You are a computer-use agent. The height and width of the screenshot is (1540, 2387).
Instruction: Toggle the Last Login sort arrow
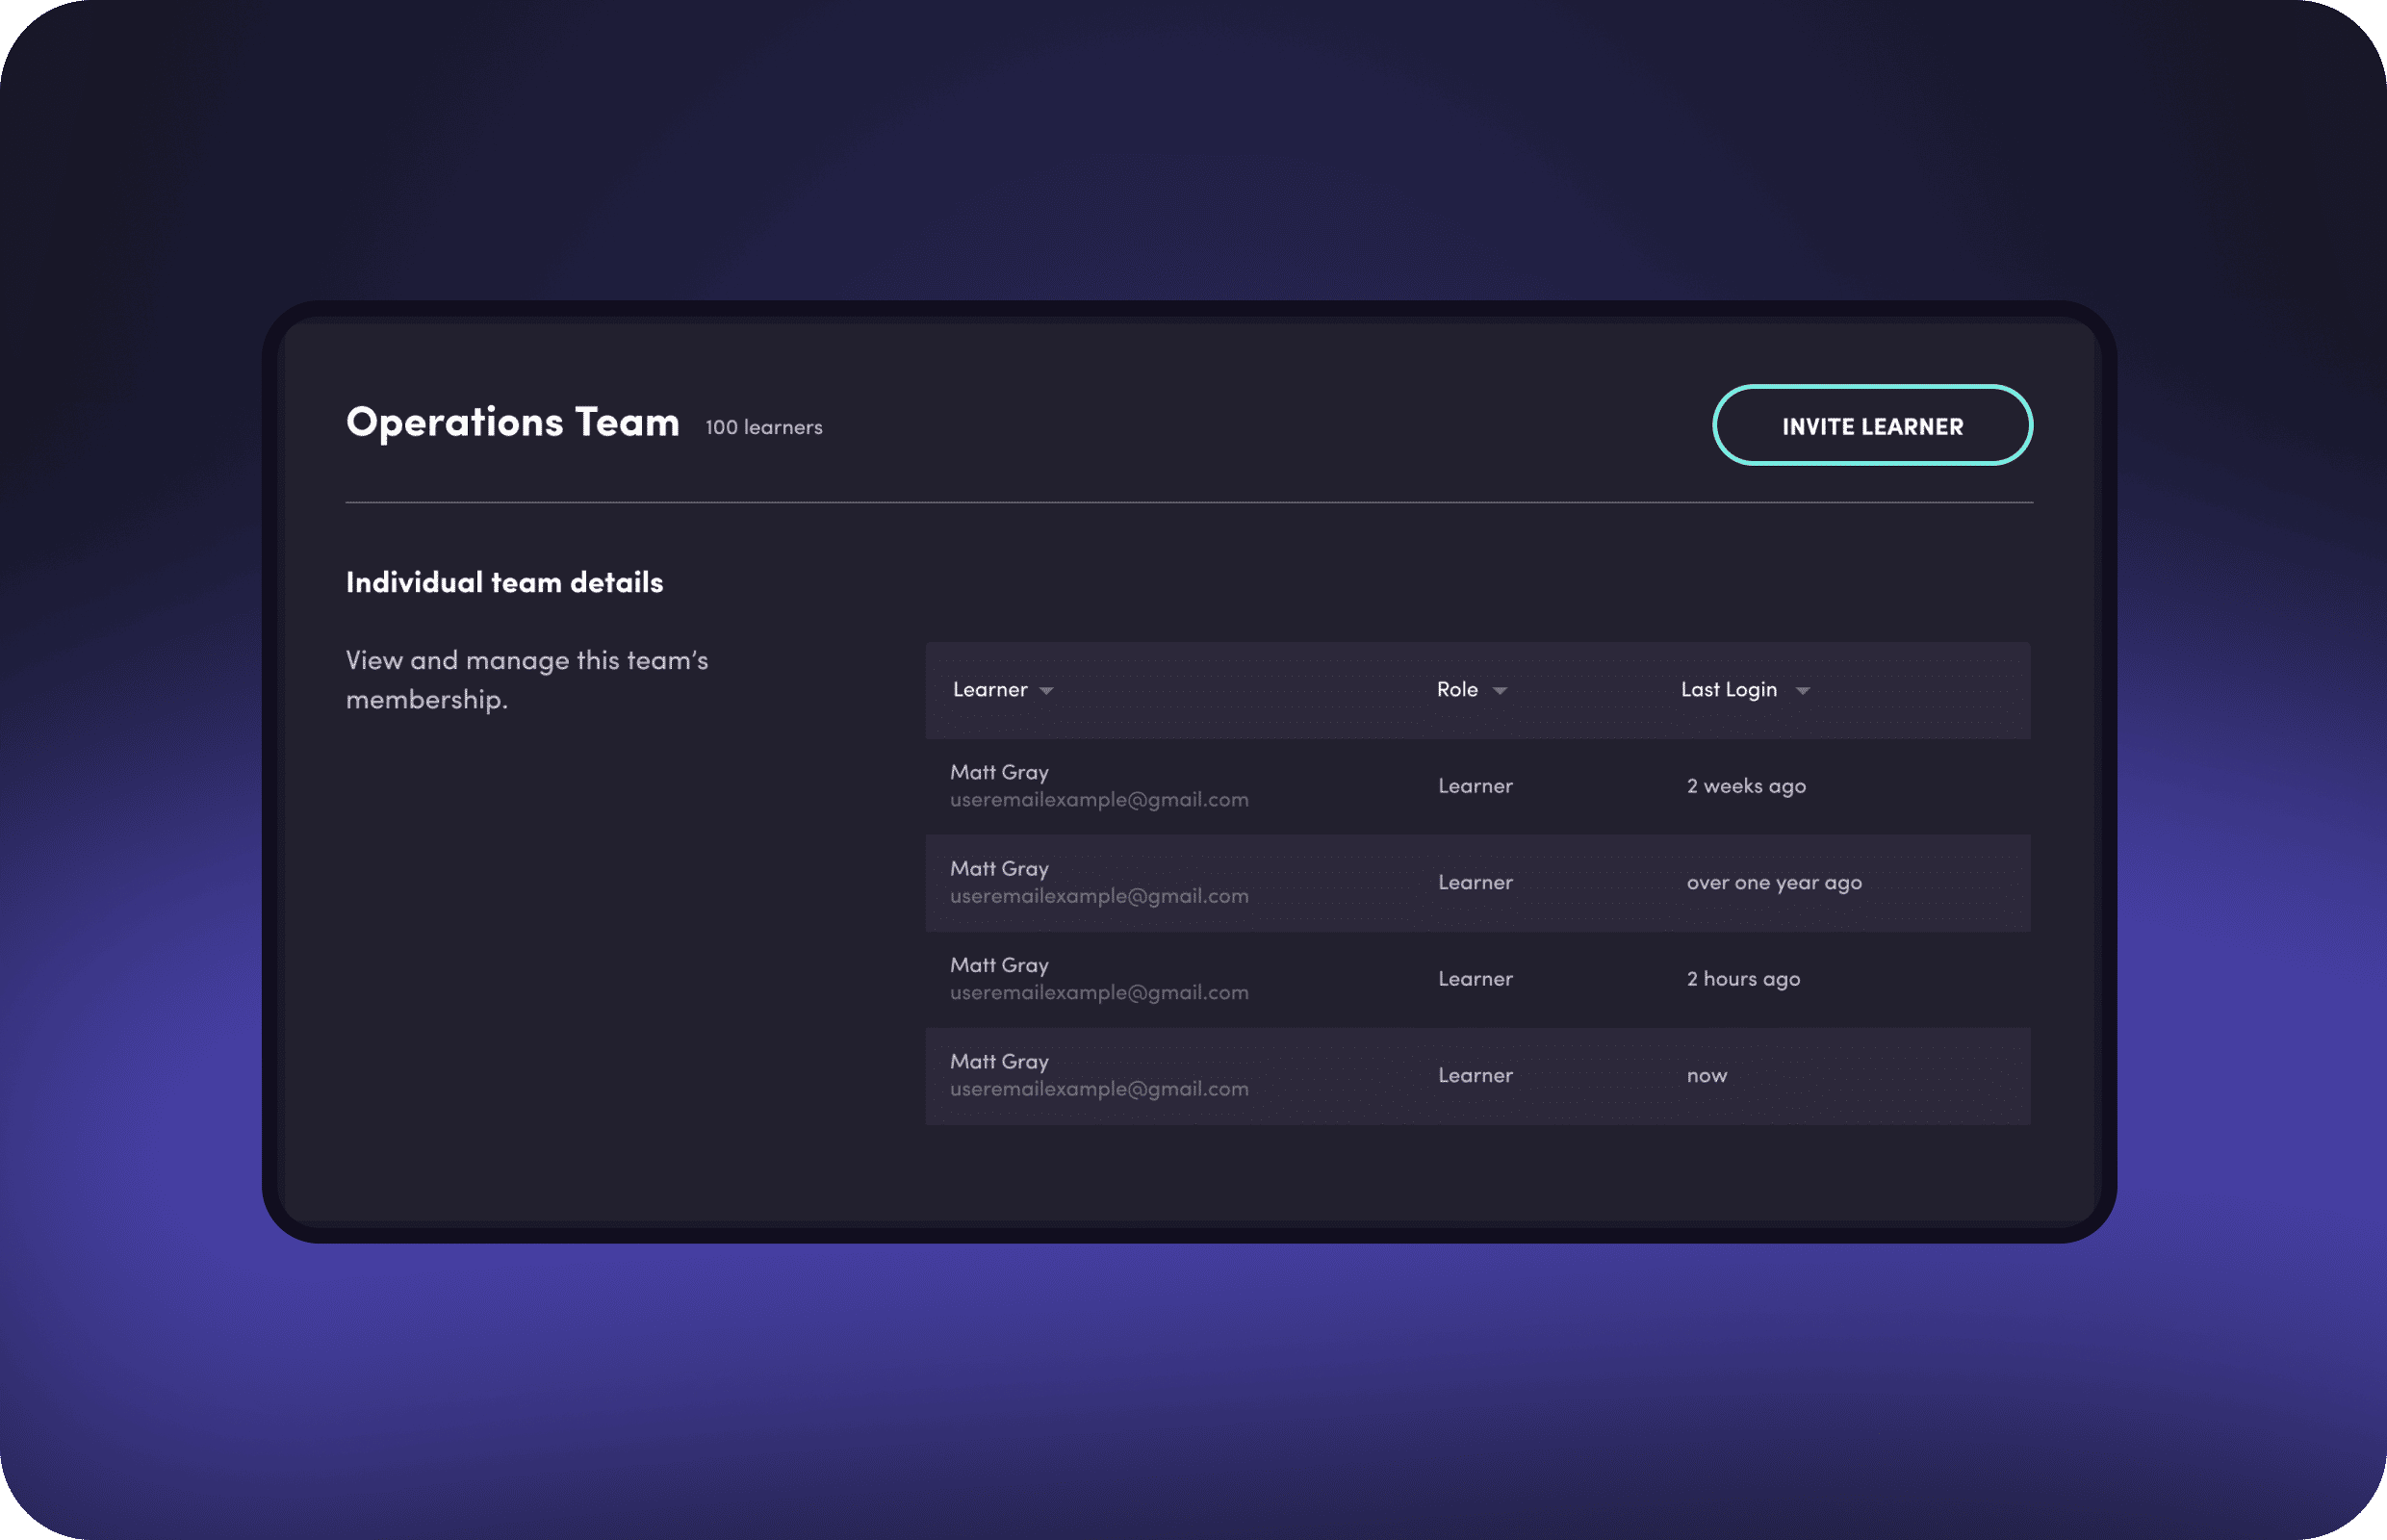tap(1802, 691)
